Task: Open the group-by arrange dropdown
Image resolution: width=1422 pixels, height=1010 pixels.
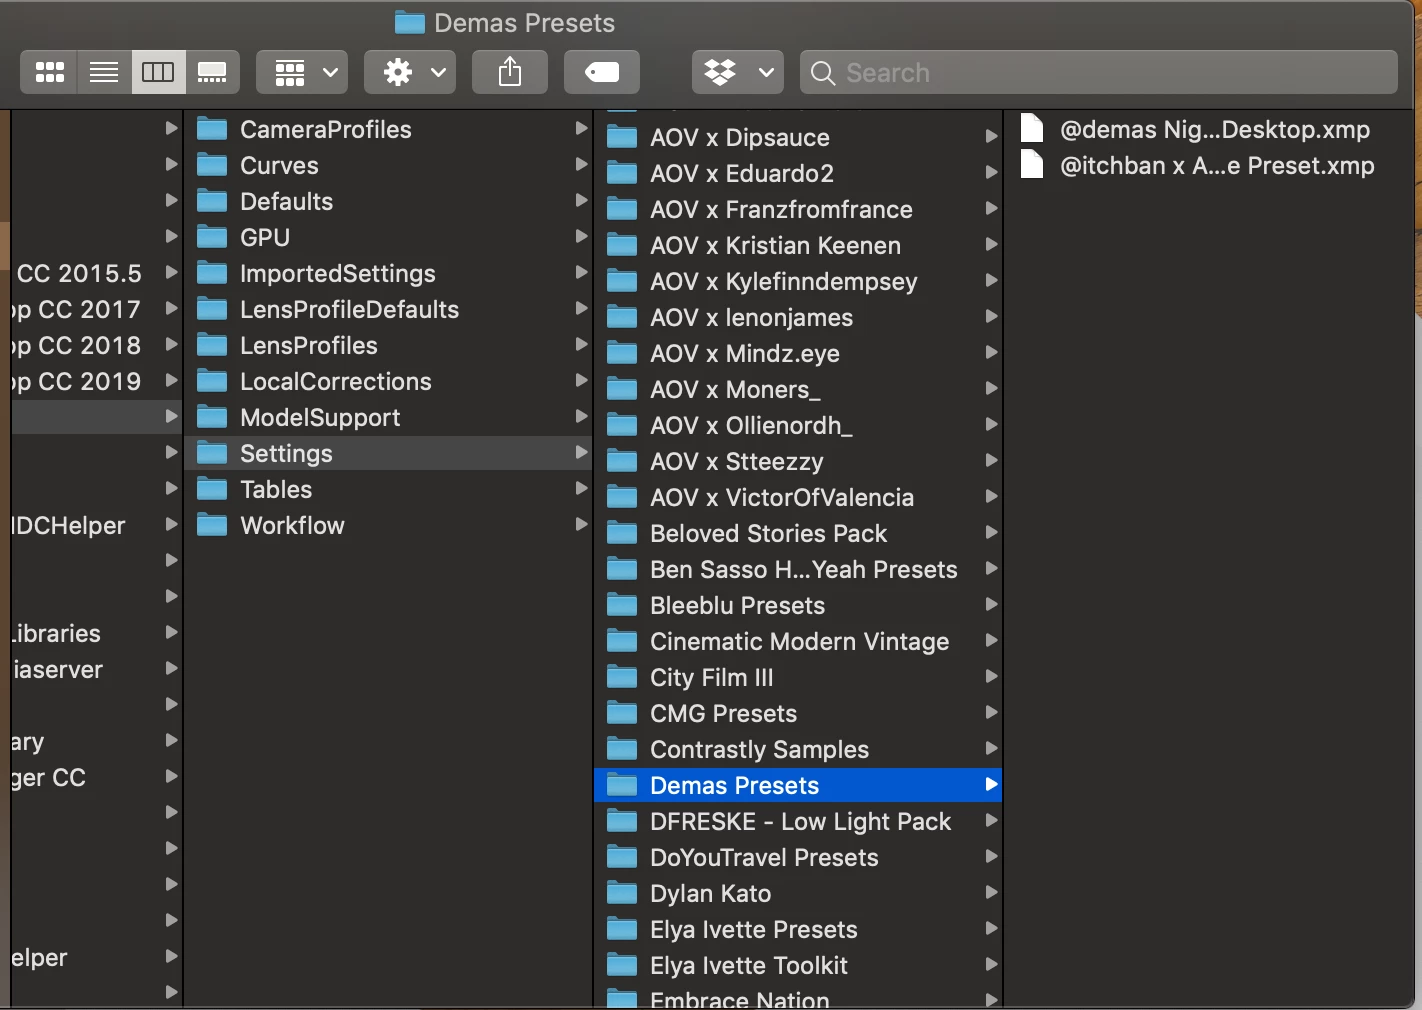Action: tap(302, 72)
